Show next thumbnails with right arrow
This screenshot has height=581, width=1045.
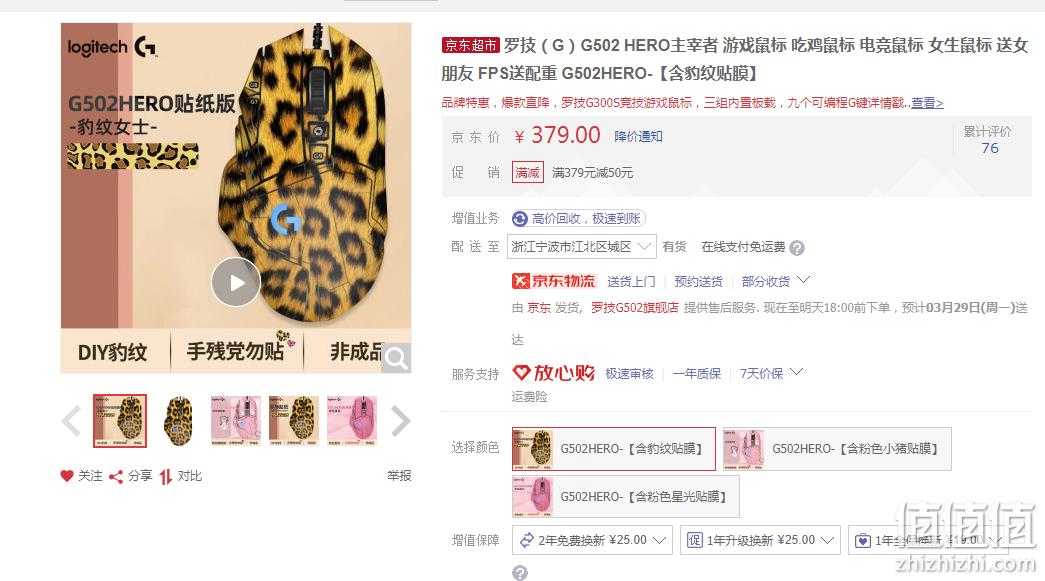400,420
